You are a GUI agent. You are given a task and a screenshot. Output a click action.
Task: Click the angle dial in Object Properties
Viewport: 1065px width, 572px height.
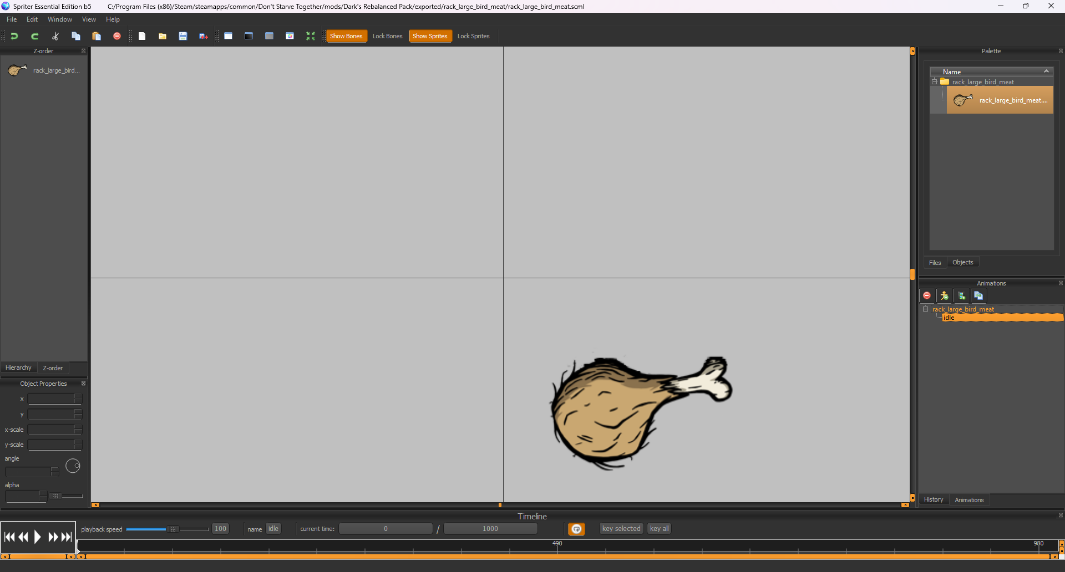point(73,466)
